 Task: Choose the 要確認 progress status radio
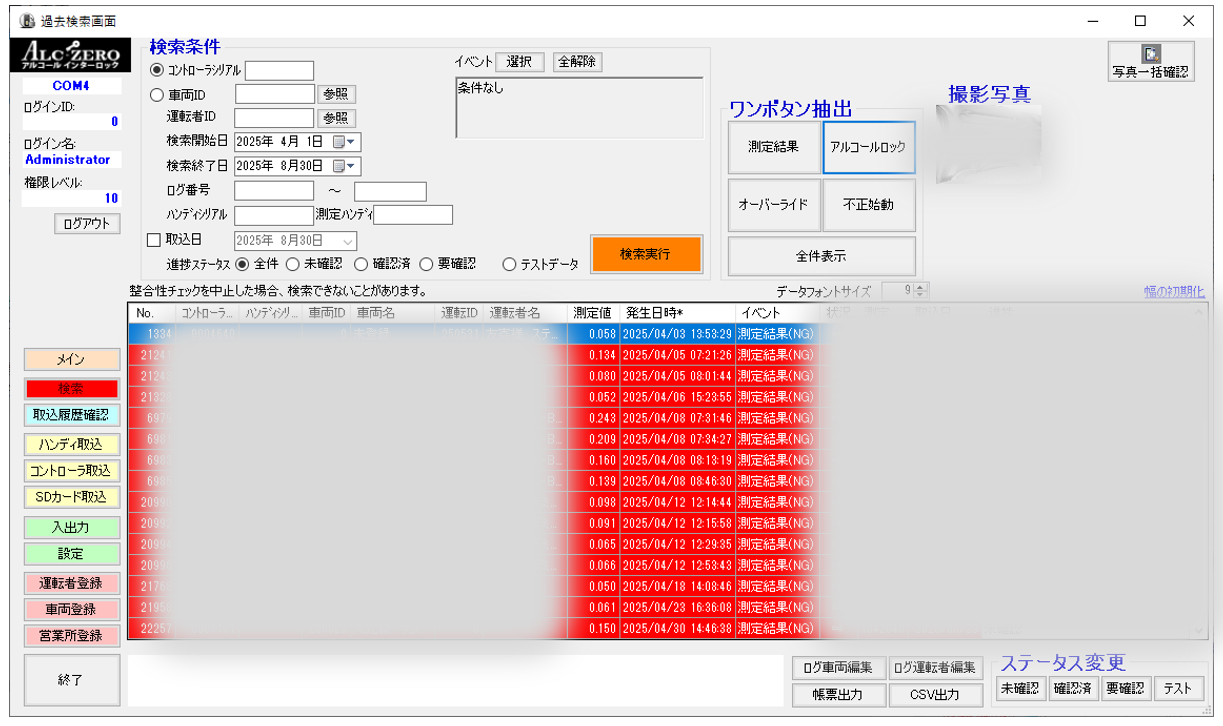point(426,264)
